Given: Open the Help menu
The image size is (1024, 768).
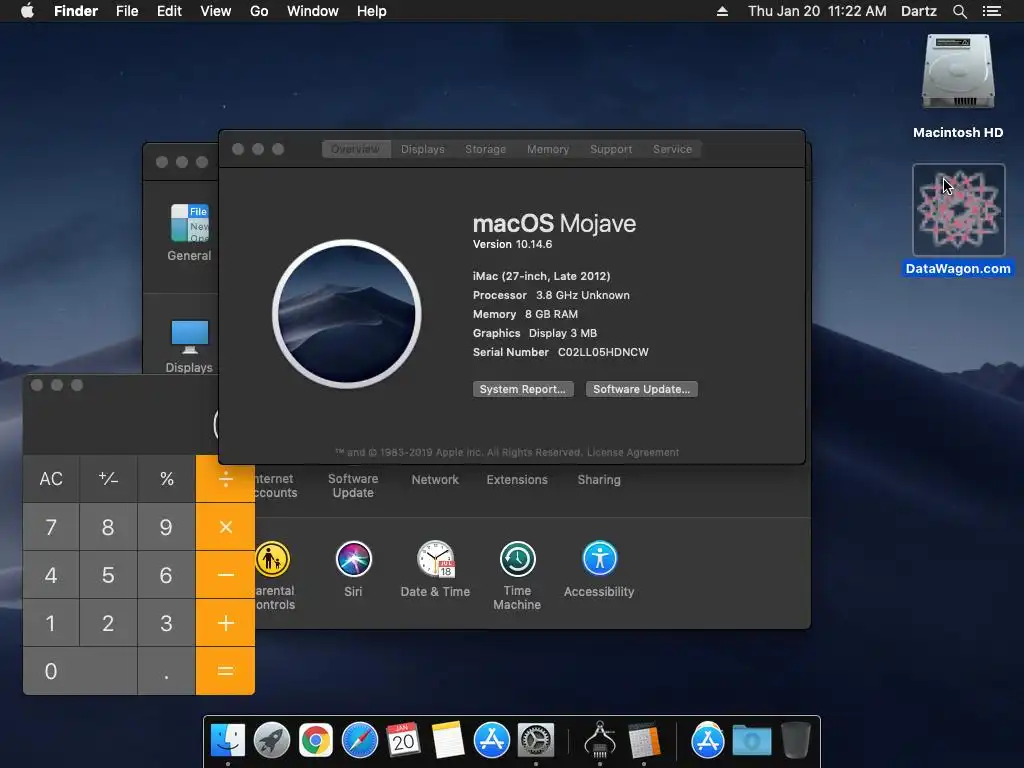Looking at the screenshot, I should 372,11.
